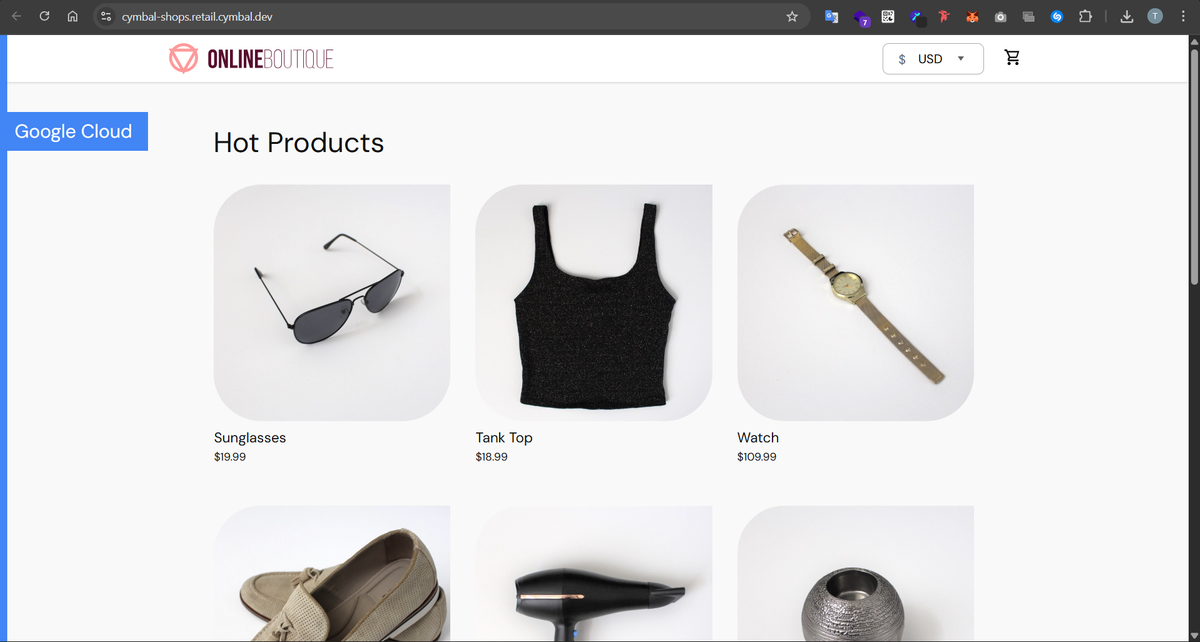Go back with the browser back arrow
This screenshot has width=1200, height=642.
17,16
